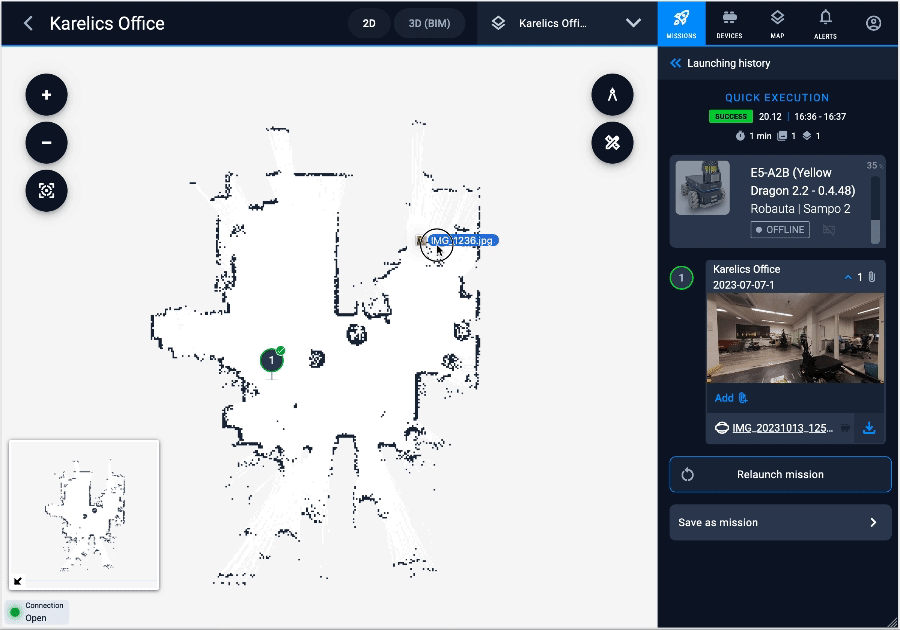Go back using the top-left arrow

coord(28,23)
